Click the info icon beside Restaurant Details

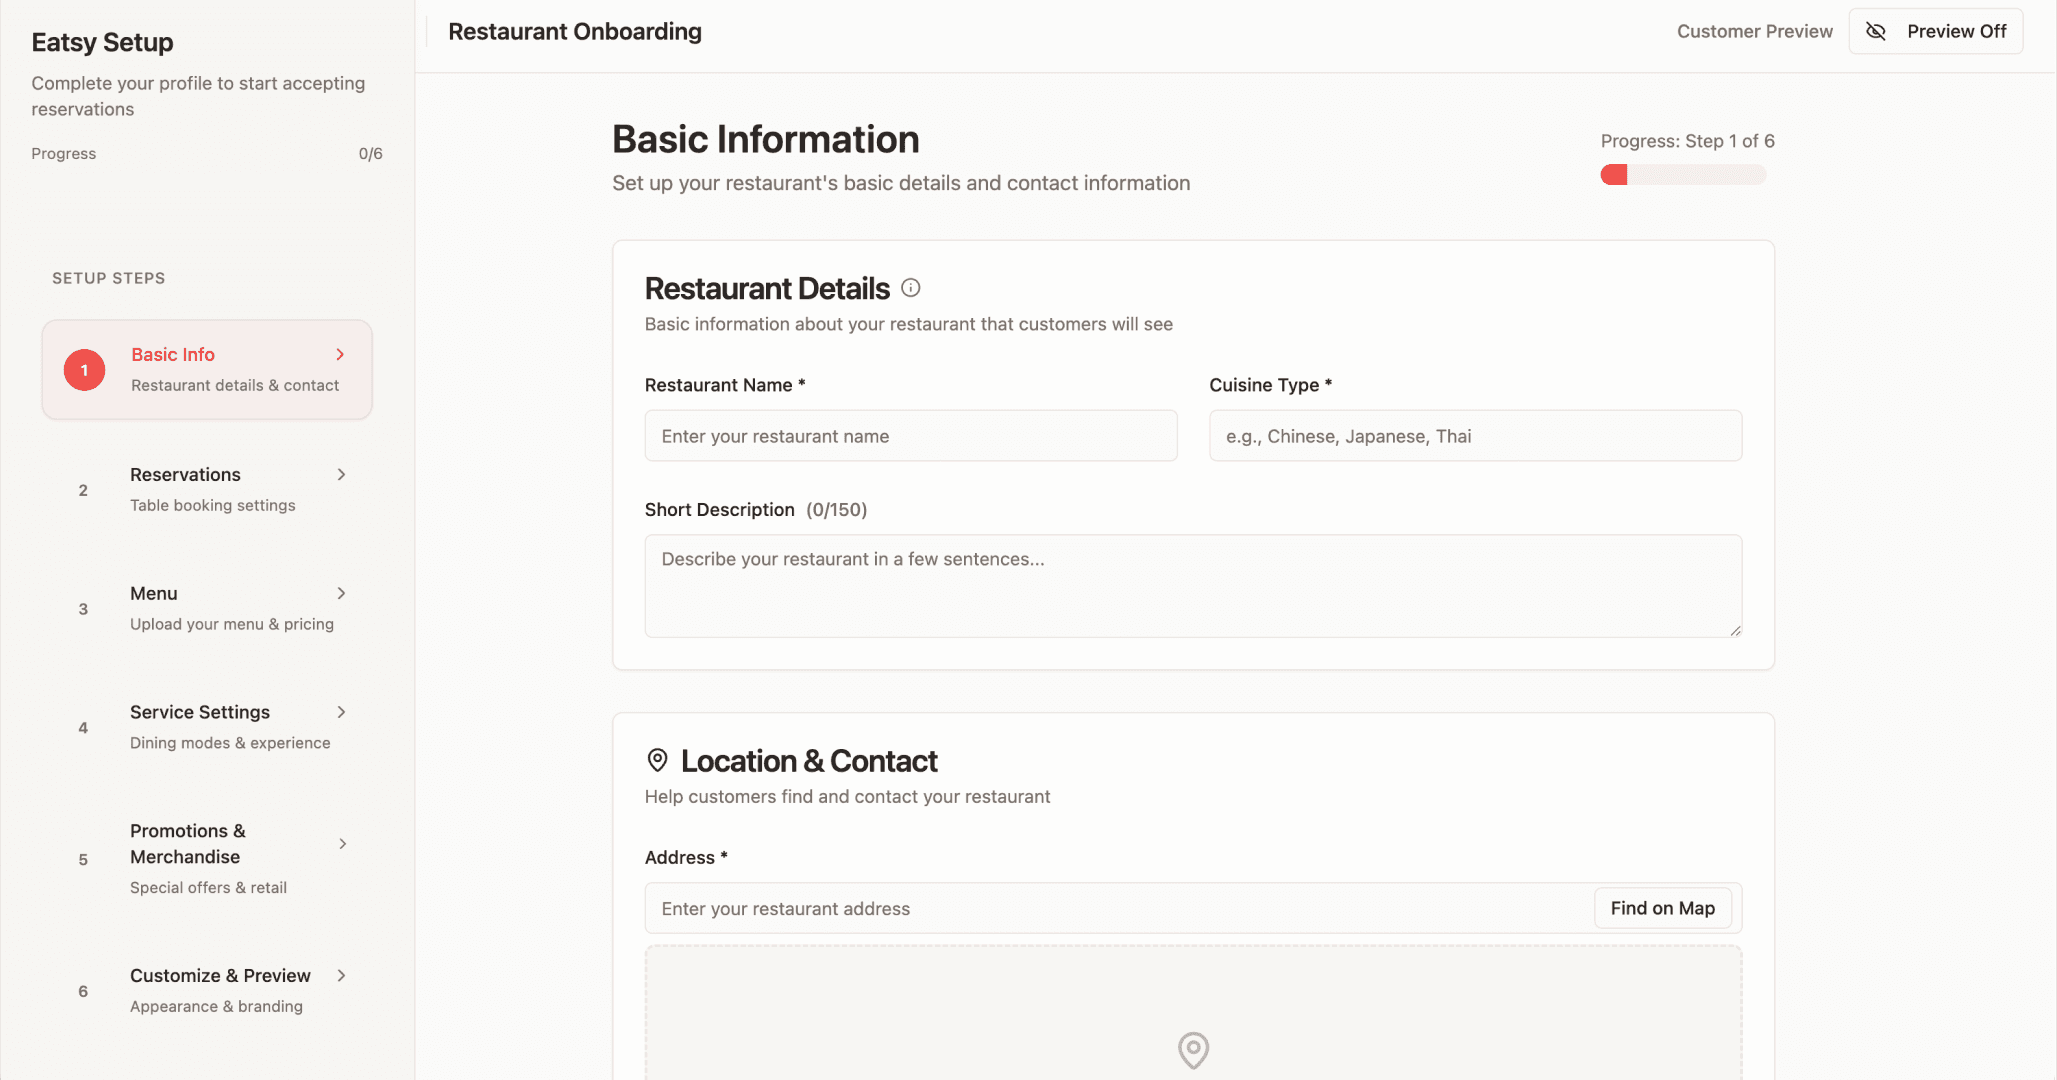pos(910,288)
